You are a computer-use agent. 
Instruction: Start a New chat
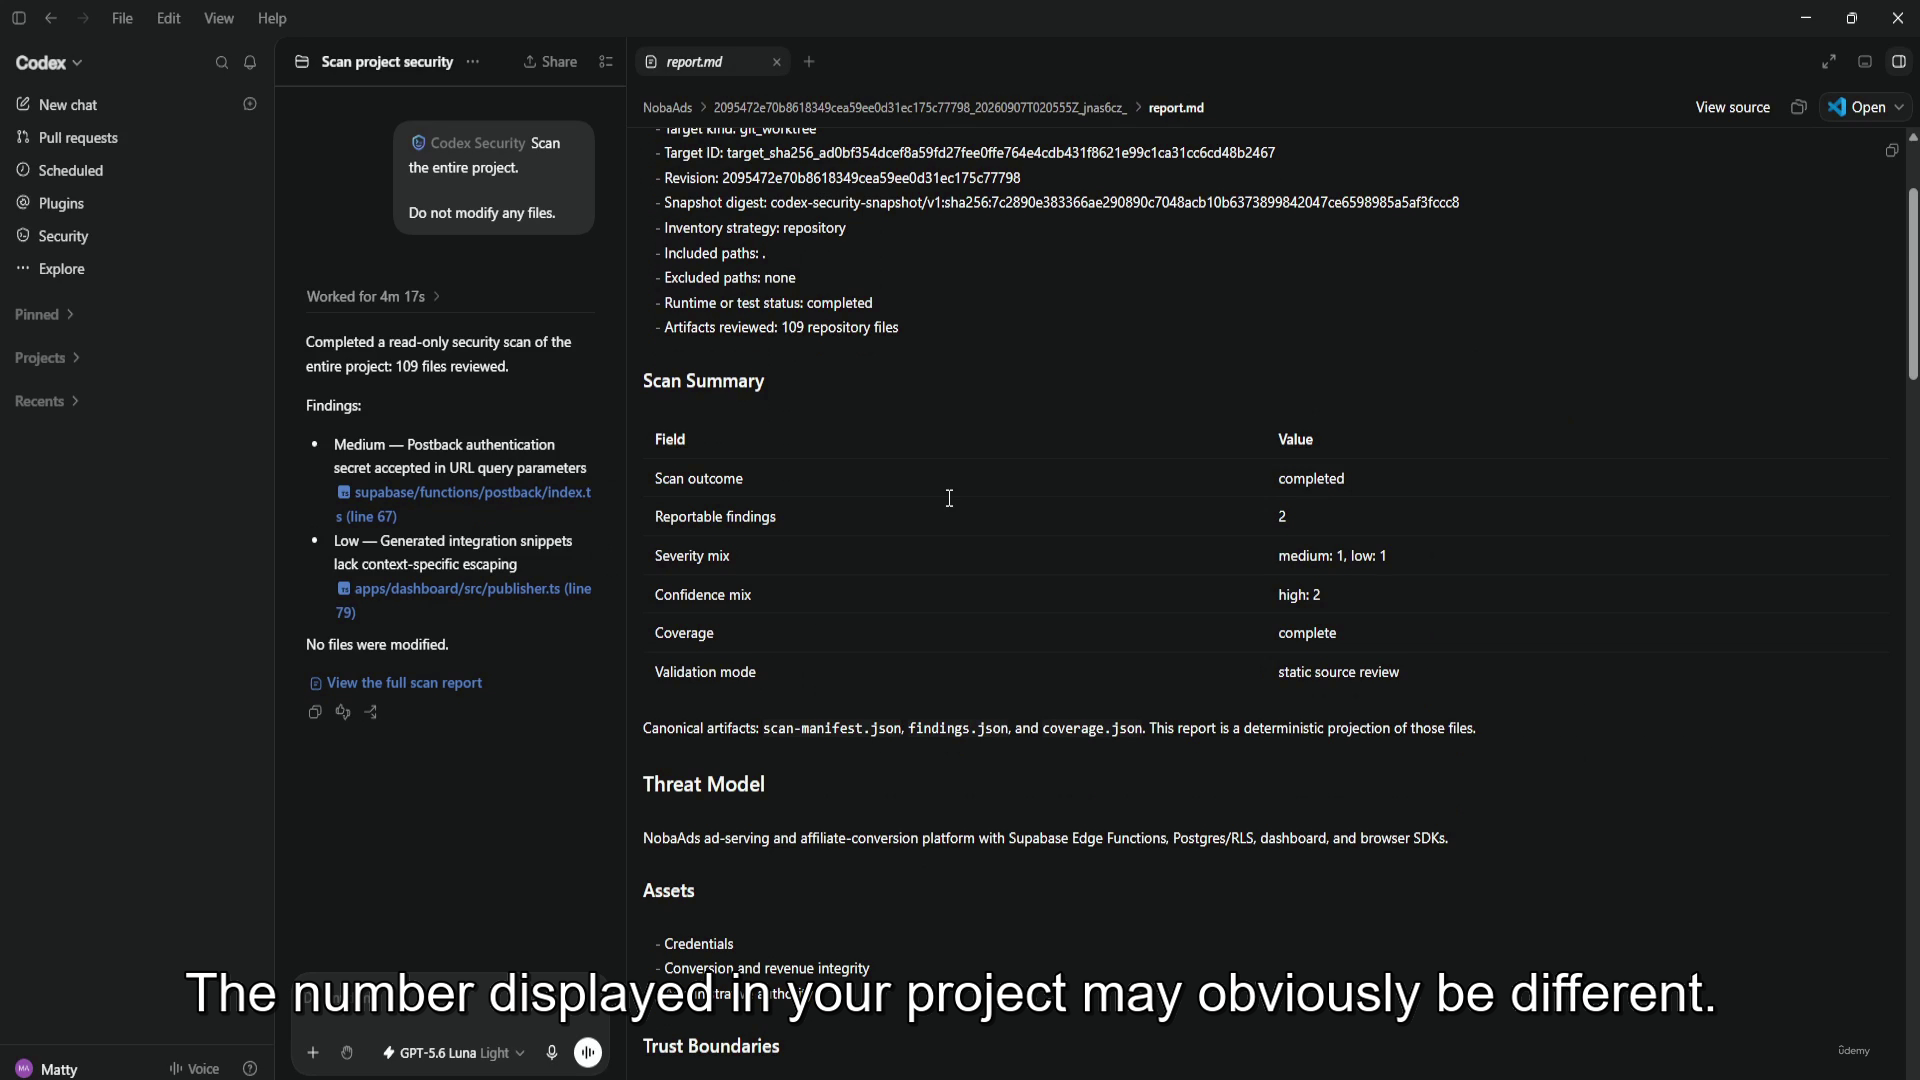tap(68, 105)
